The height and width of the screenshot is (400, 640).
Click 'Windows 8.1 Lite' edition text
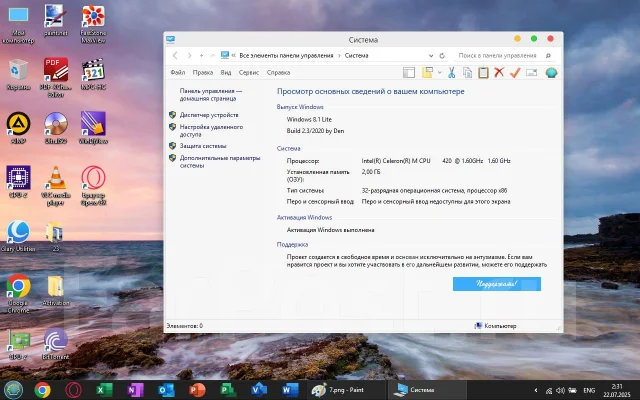tap(309, 120)
